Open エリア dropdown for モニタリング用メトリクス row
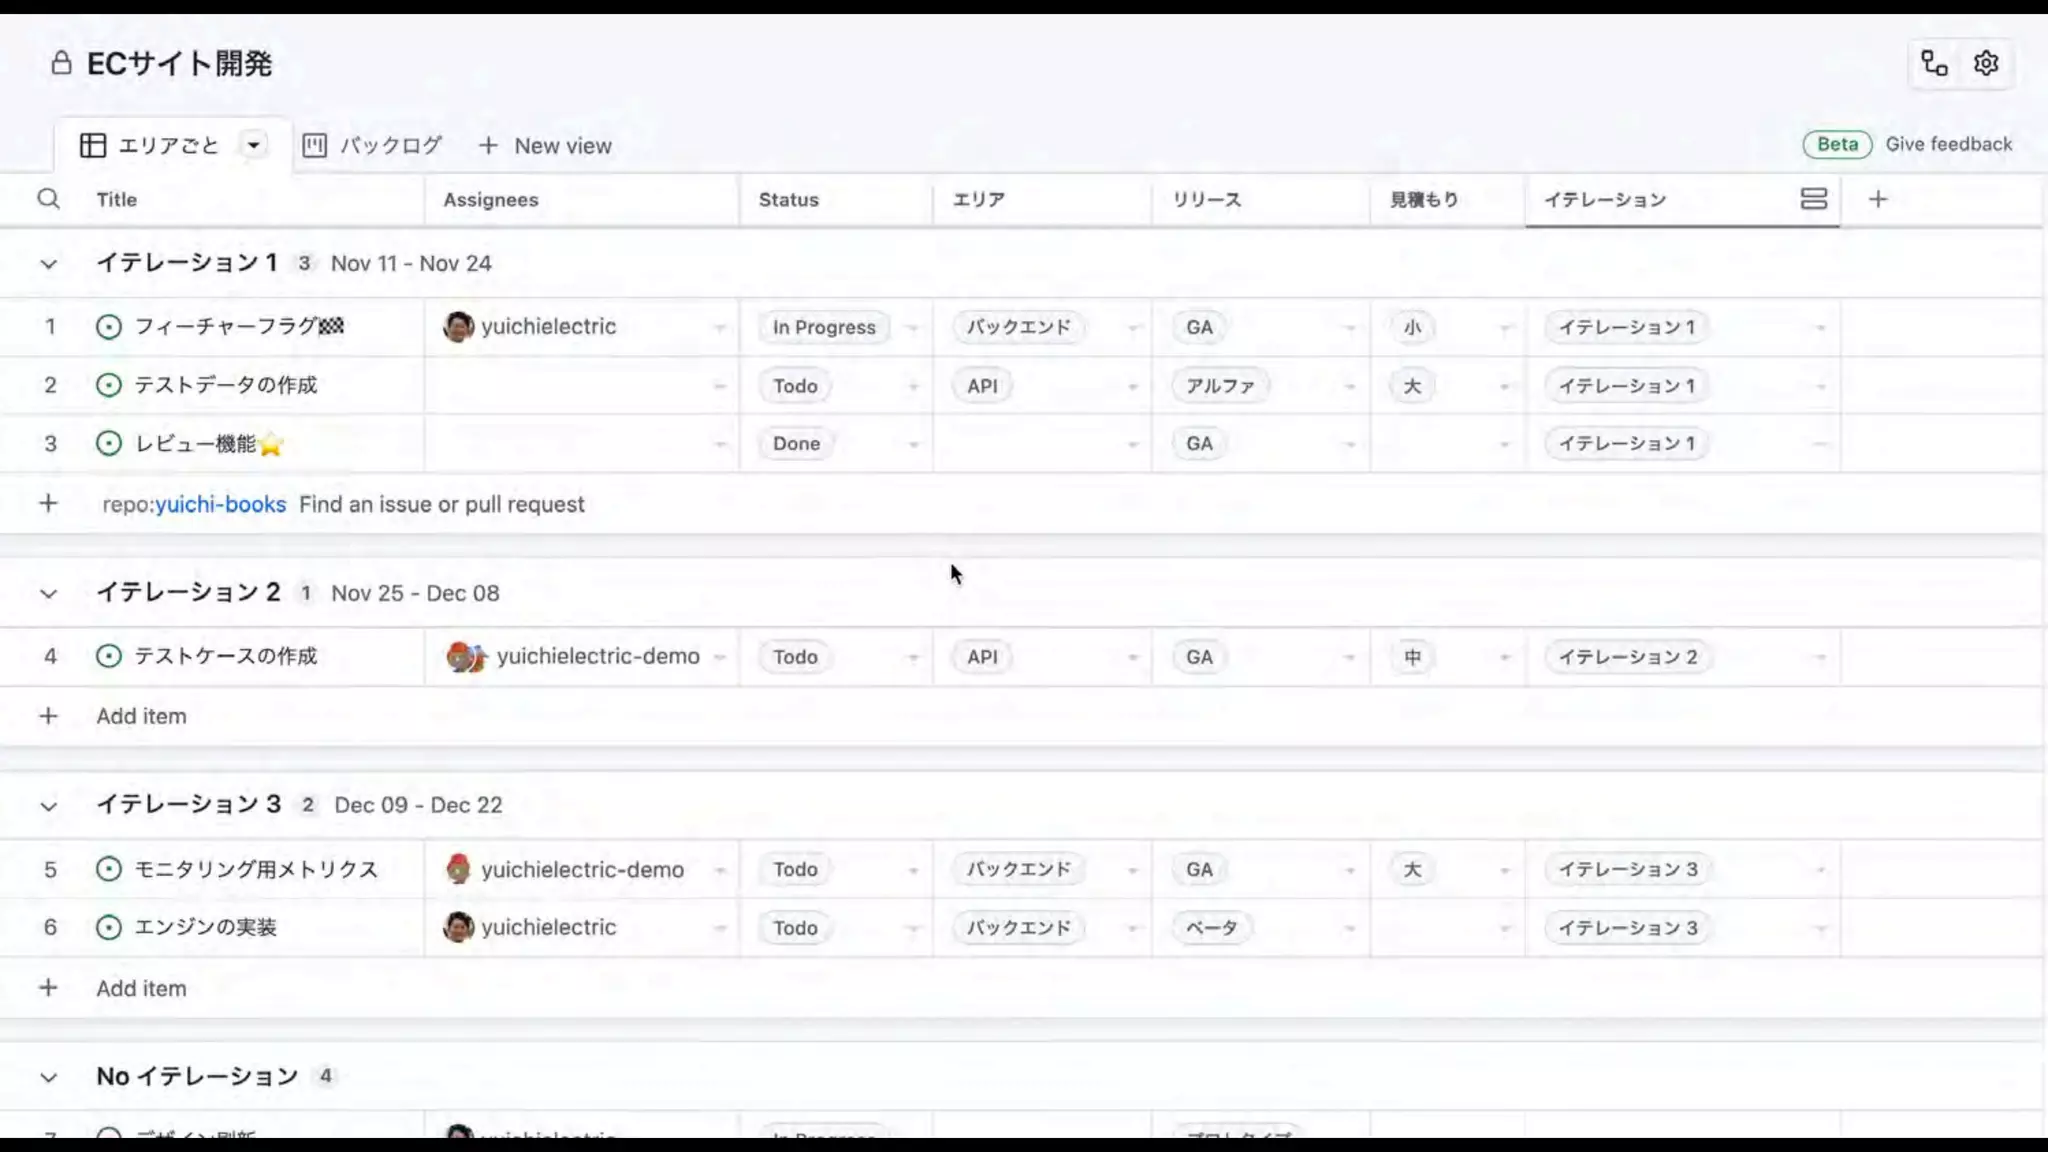The image size is (2048, 1152). (x=1132, y=870)
